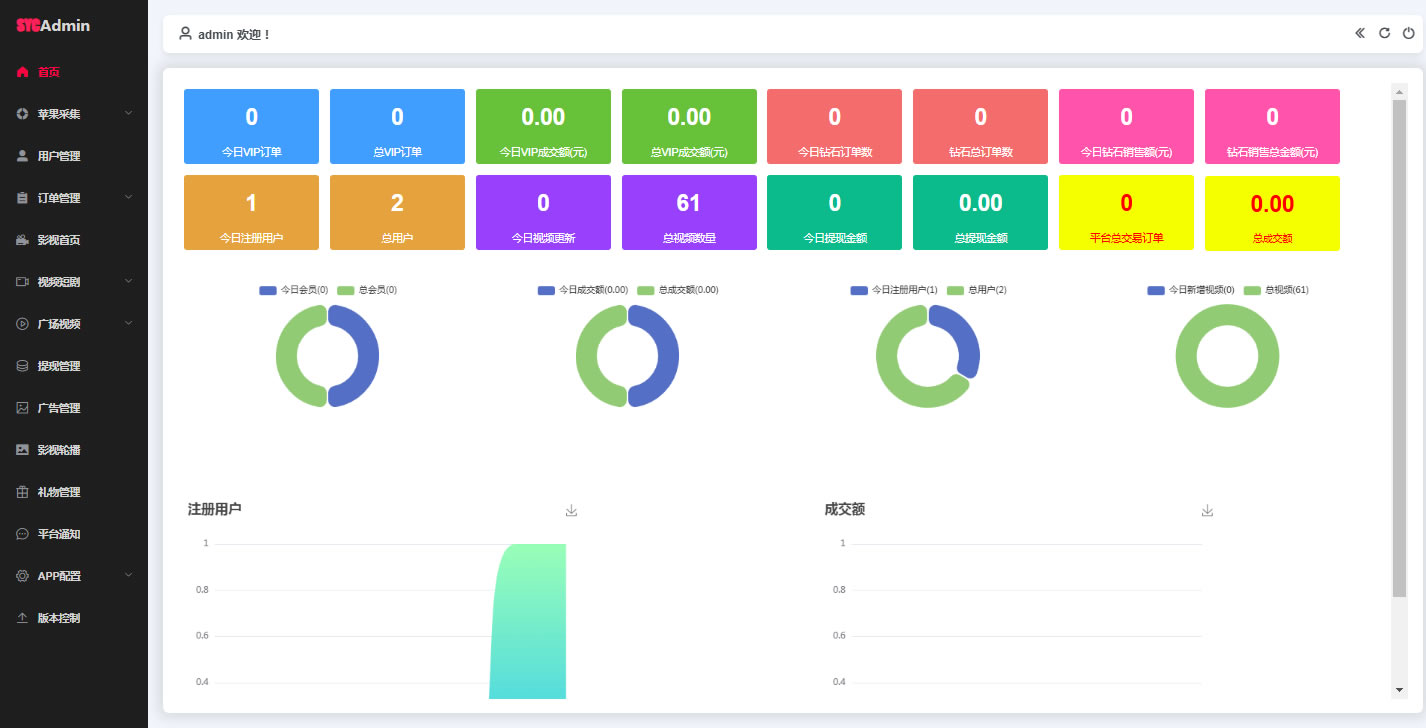This screenshot has height=728, width=1426.
Task: Click the 首页 home icon
Action: coord(22,72)
